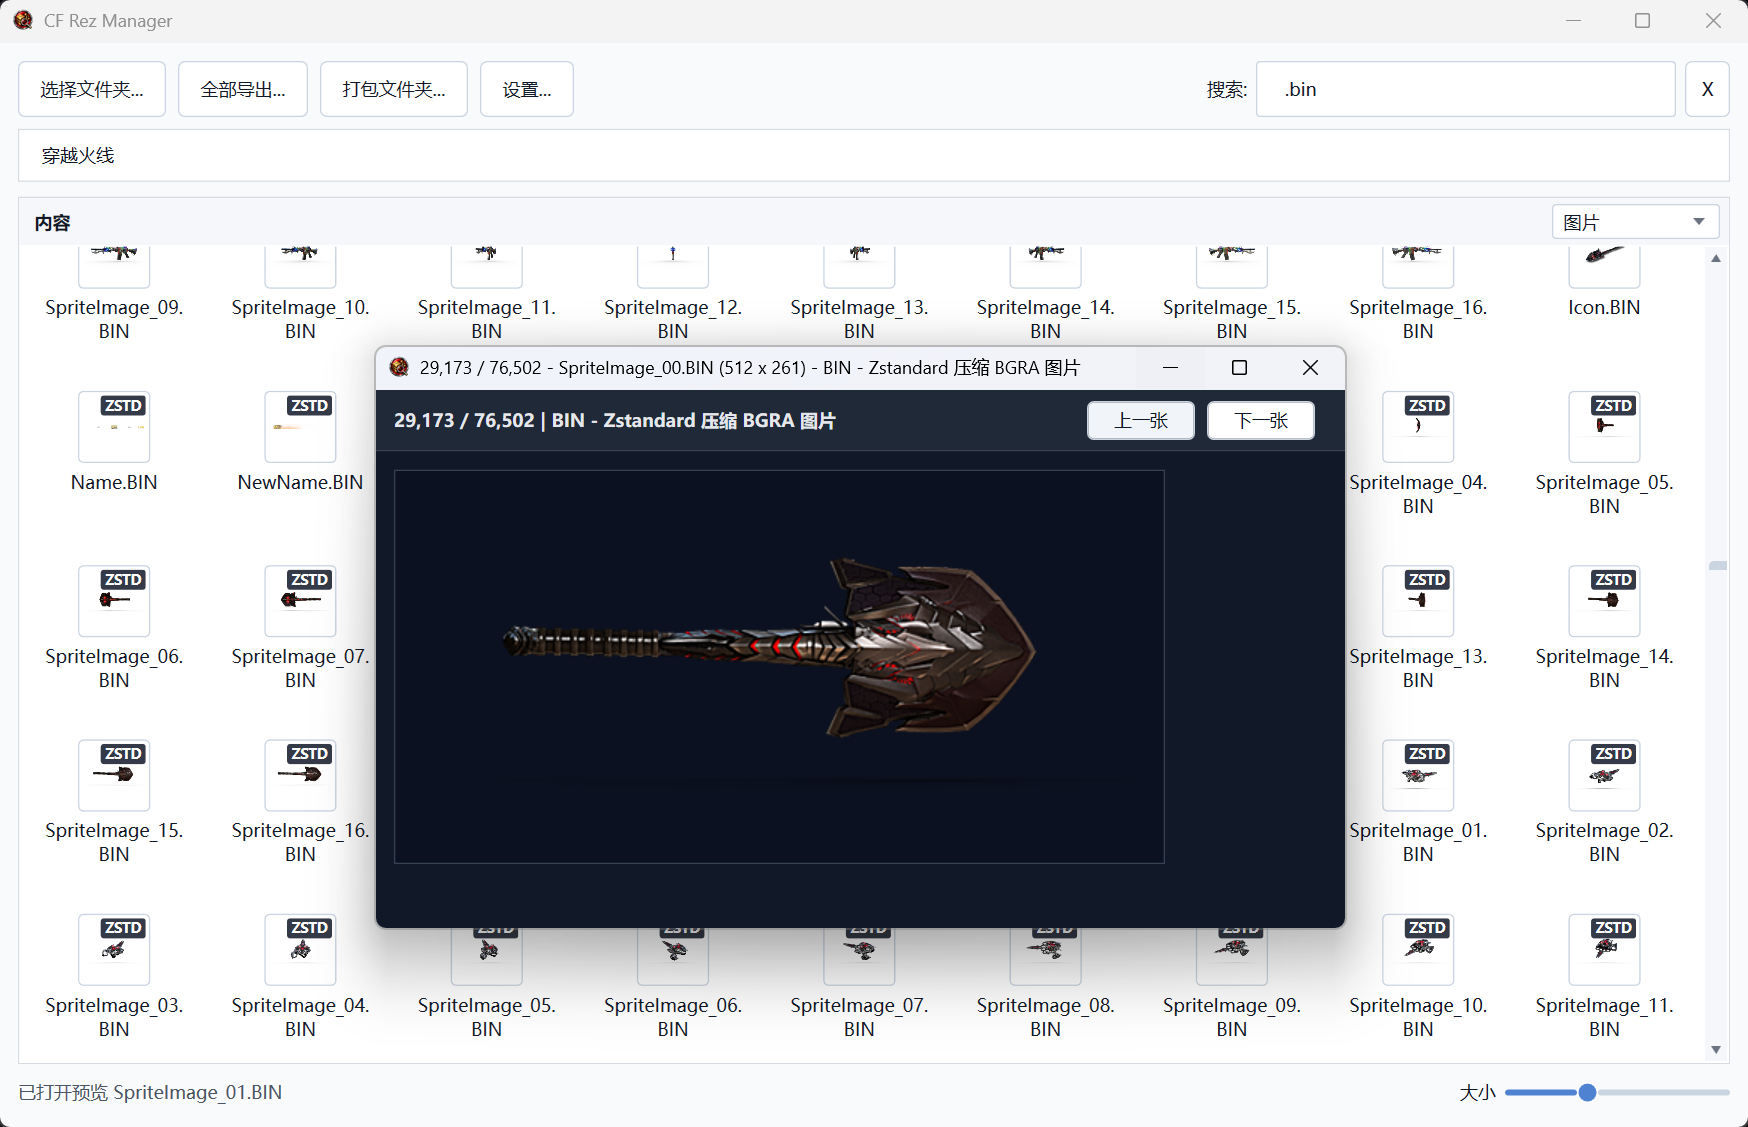1748x1127 pixels.
Task: Click the preview window's title bar app icon
Action: tap(399, 367)
